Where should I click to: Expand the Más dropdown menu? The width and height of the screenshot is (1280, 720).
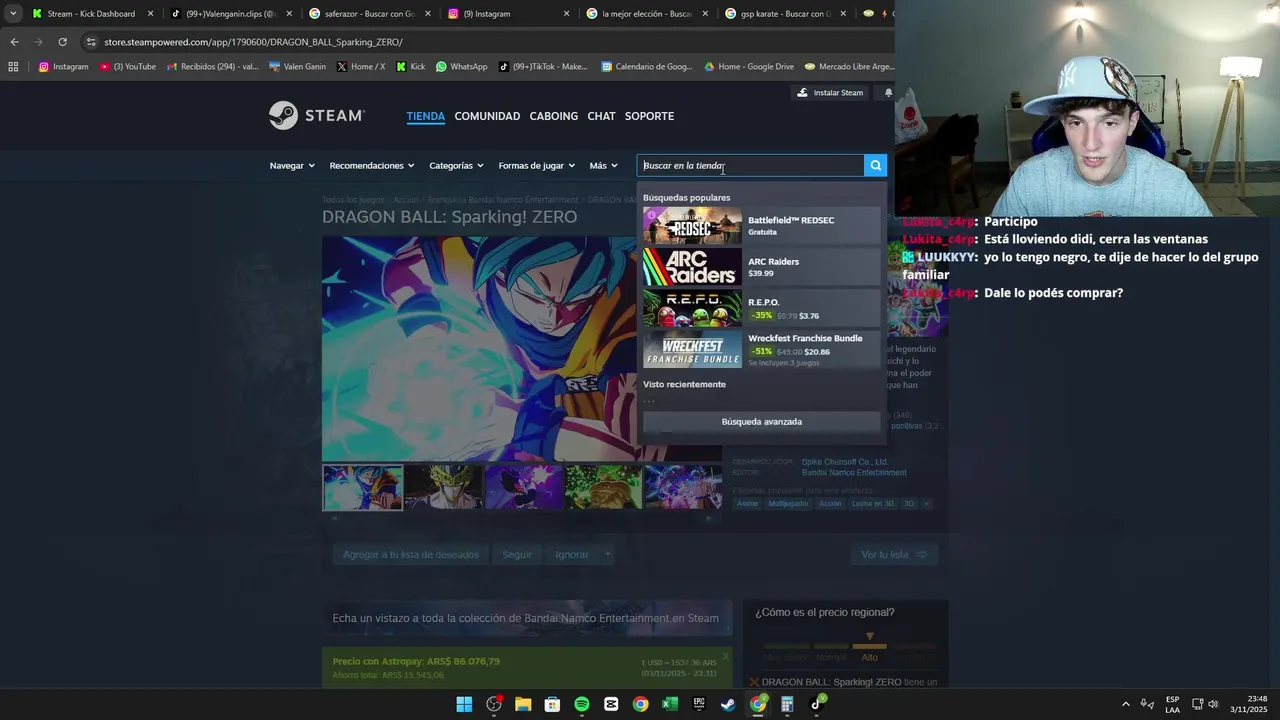(x=604, y=166)
